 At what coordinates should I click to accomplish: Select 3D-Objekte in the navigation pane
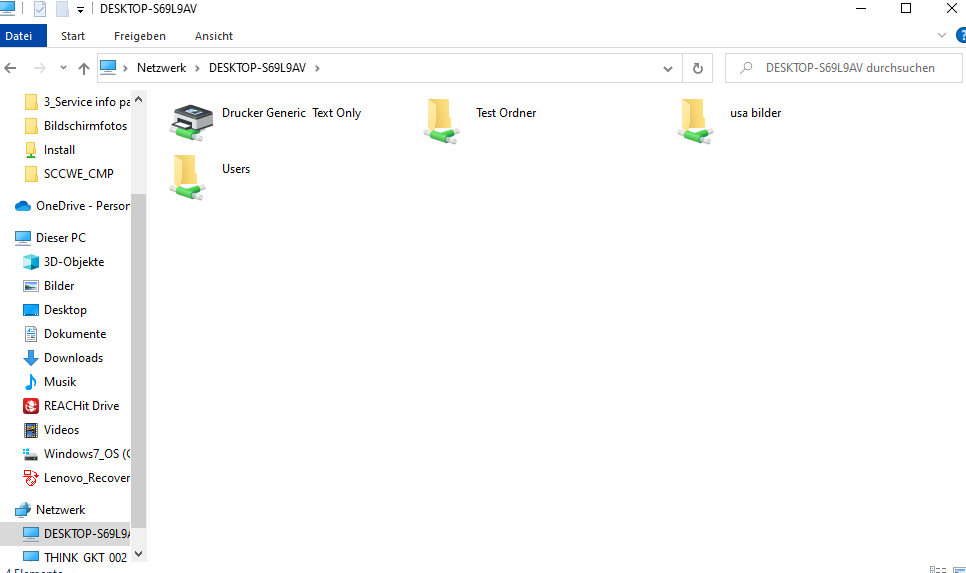73,262
